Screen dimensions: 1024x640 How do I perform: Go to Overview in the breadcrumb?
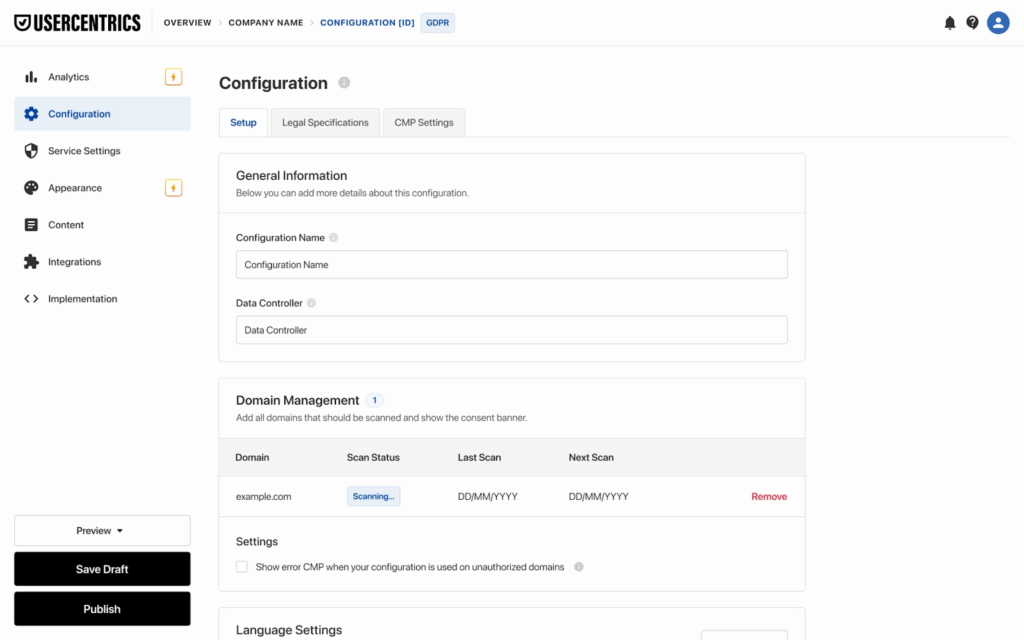(x=187, y=23)
